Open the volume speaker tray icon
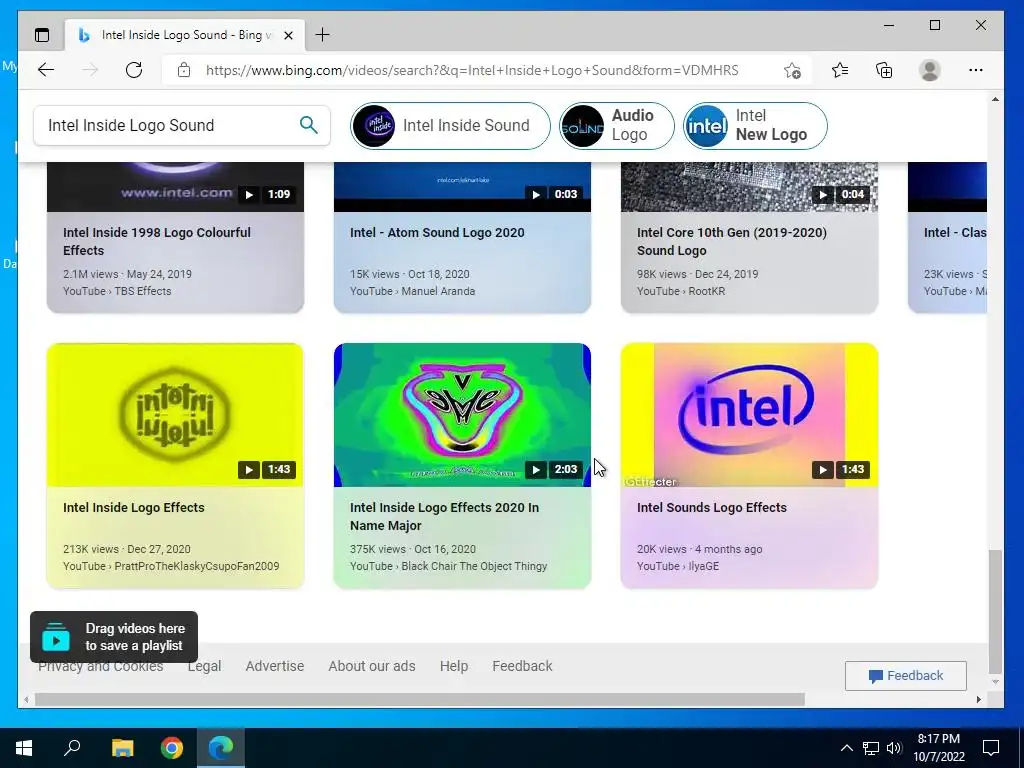 tap(894, 748)
